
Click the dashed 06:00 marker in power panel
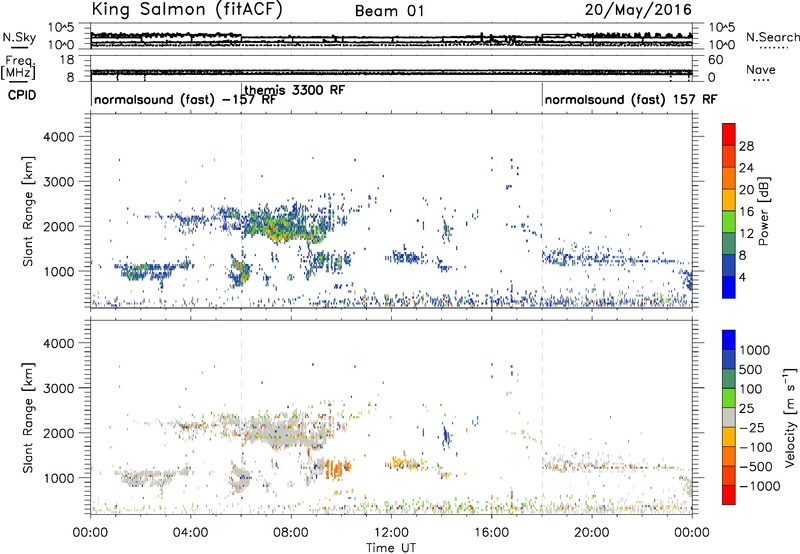point(241,211)
